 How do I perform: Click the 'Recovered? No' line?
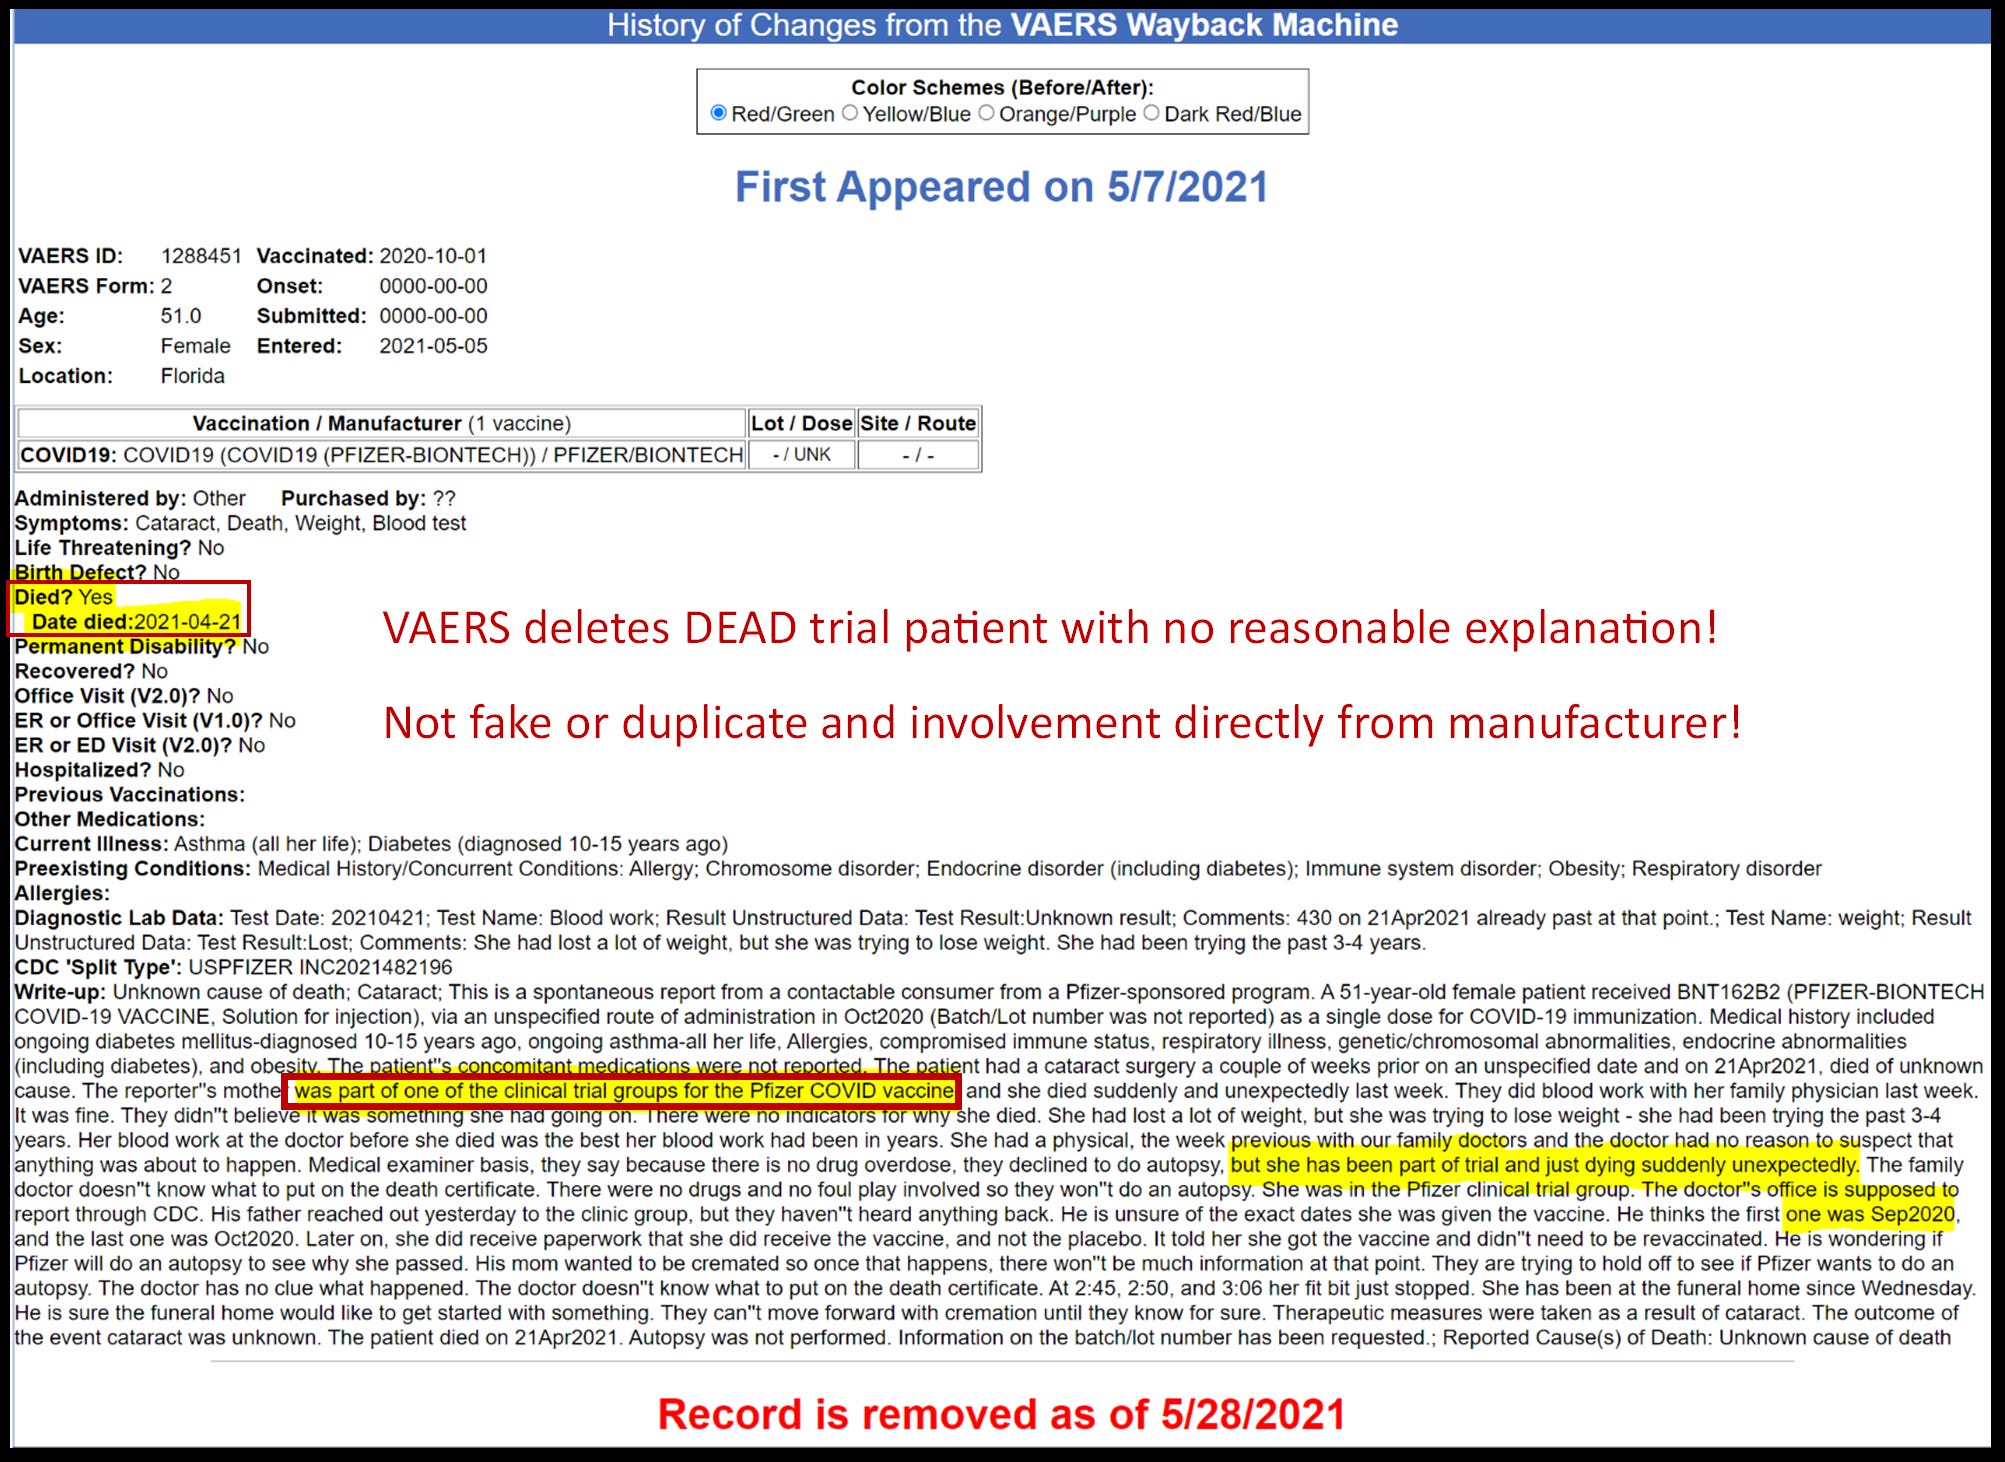point(91,671)
